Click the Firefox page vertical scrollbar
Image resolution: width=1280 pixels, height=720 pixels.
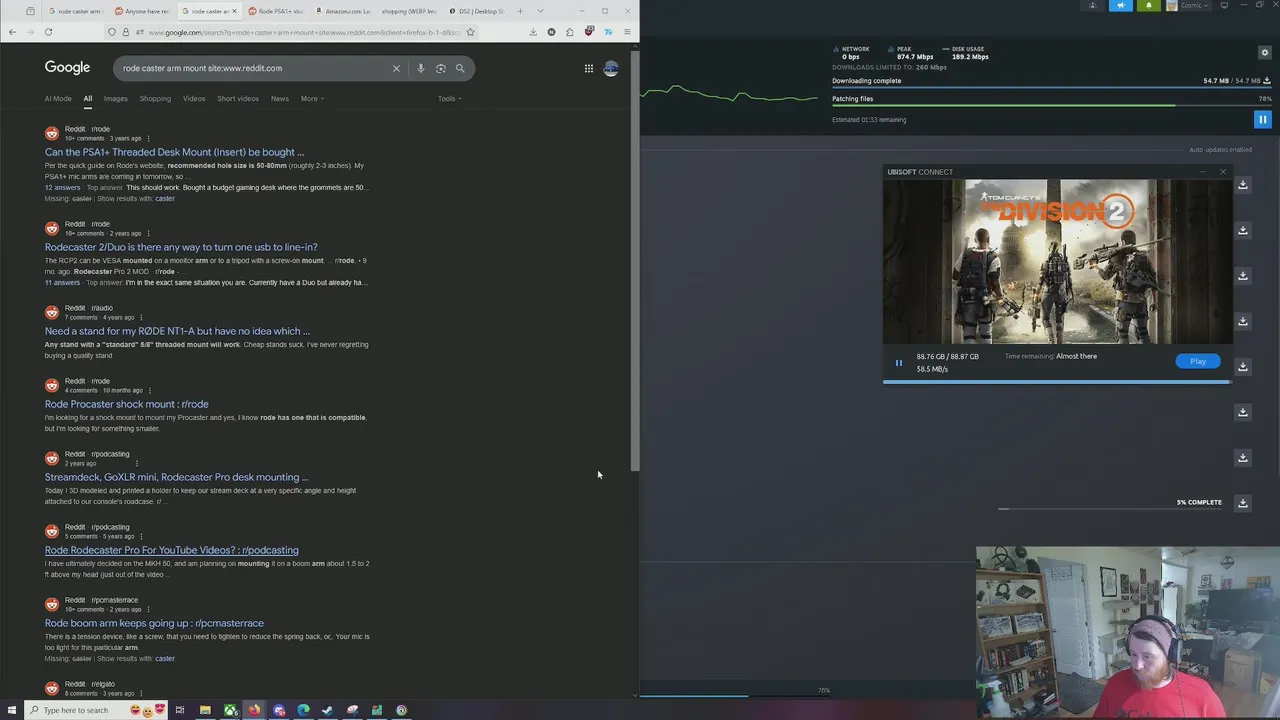click(635, 260)
